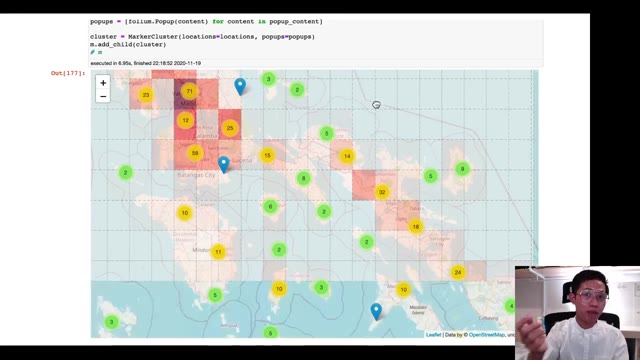Zoom out the map with minus button
Screen dimensions: 640x360
tap(103, 96)
